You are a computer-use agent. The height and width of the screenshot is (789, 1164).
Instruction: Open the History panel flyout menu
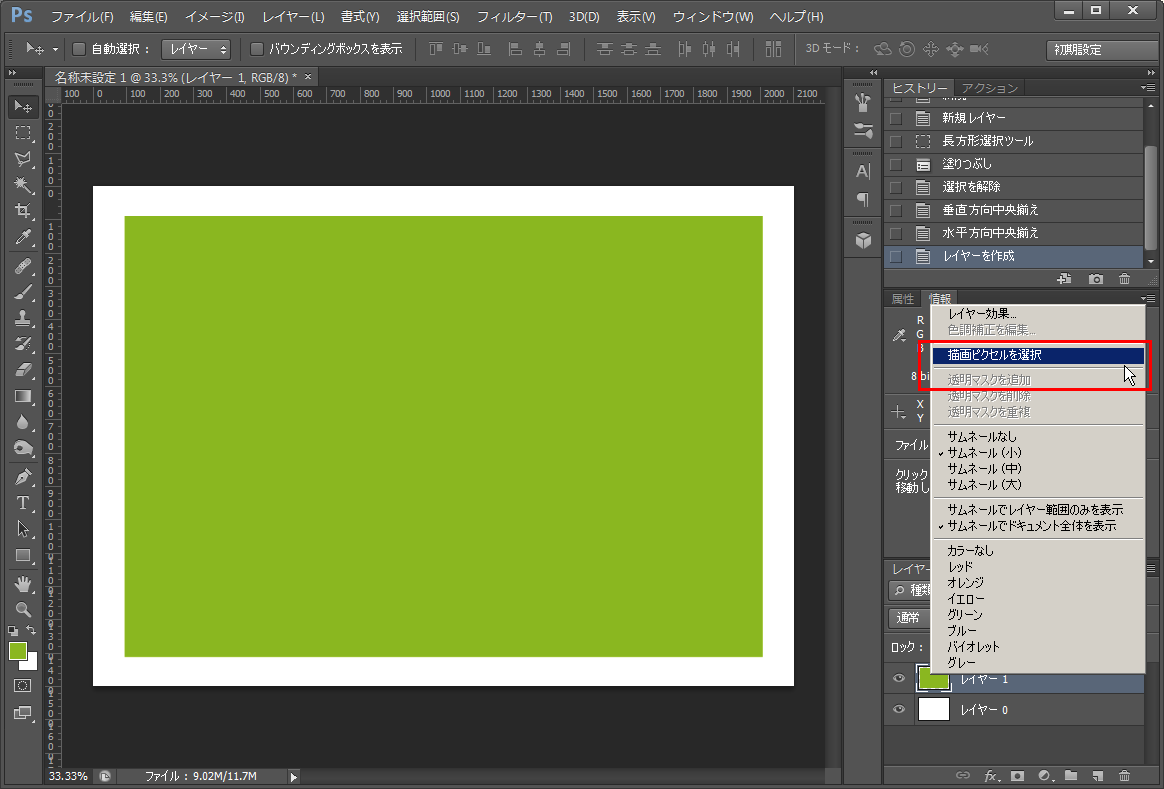(1148, 88)
